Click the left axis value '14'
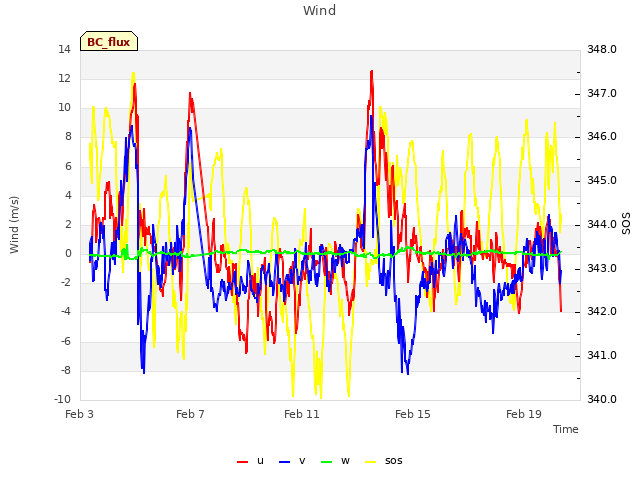Image resolution: width=640 pixels, height=480 pixels. click(64, 50)
